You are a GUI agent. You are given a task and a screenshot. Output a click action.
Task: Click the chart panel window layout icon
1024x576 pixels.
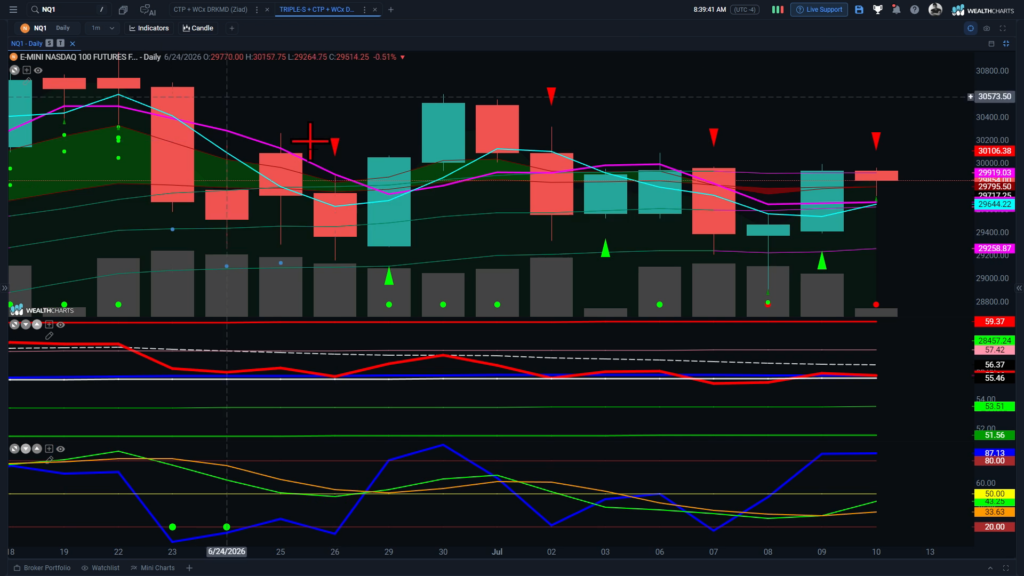(991, 44)
